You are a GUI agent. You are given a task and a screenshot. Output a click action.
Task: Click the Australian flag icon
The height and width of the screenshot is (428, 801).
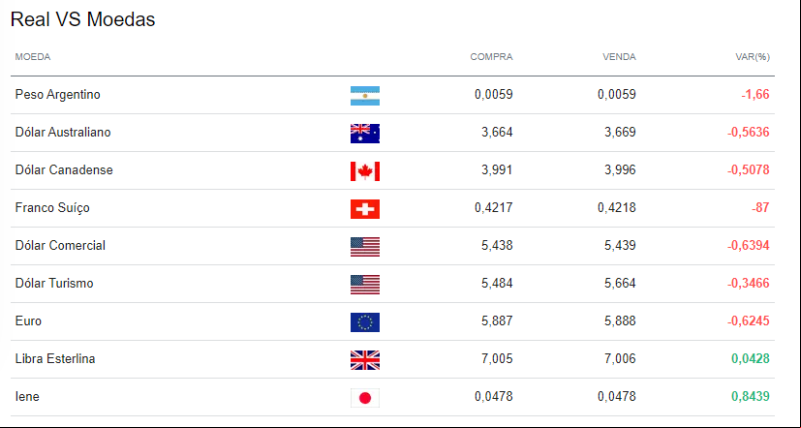(365, 133)
